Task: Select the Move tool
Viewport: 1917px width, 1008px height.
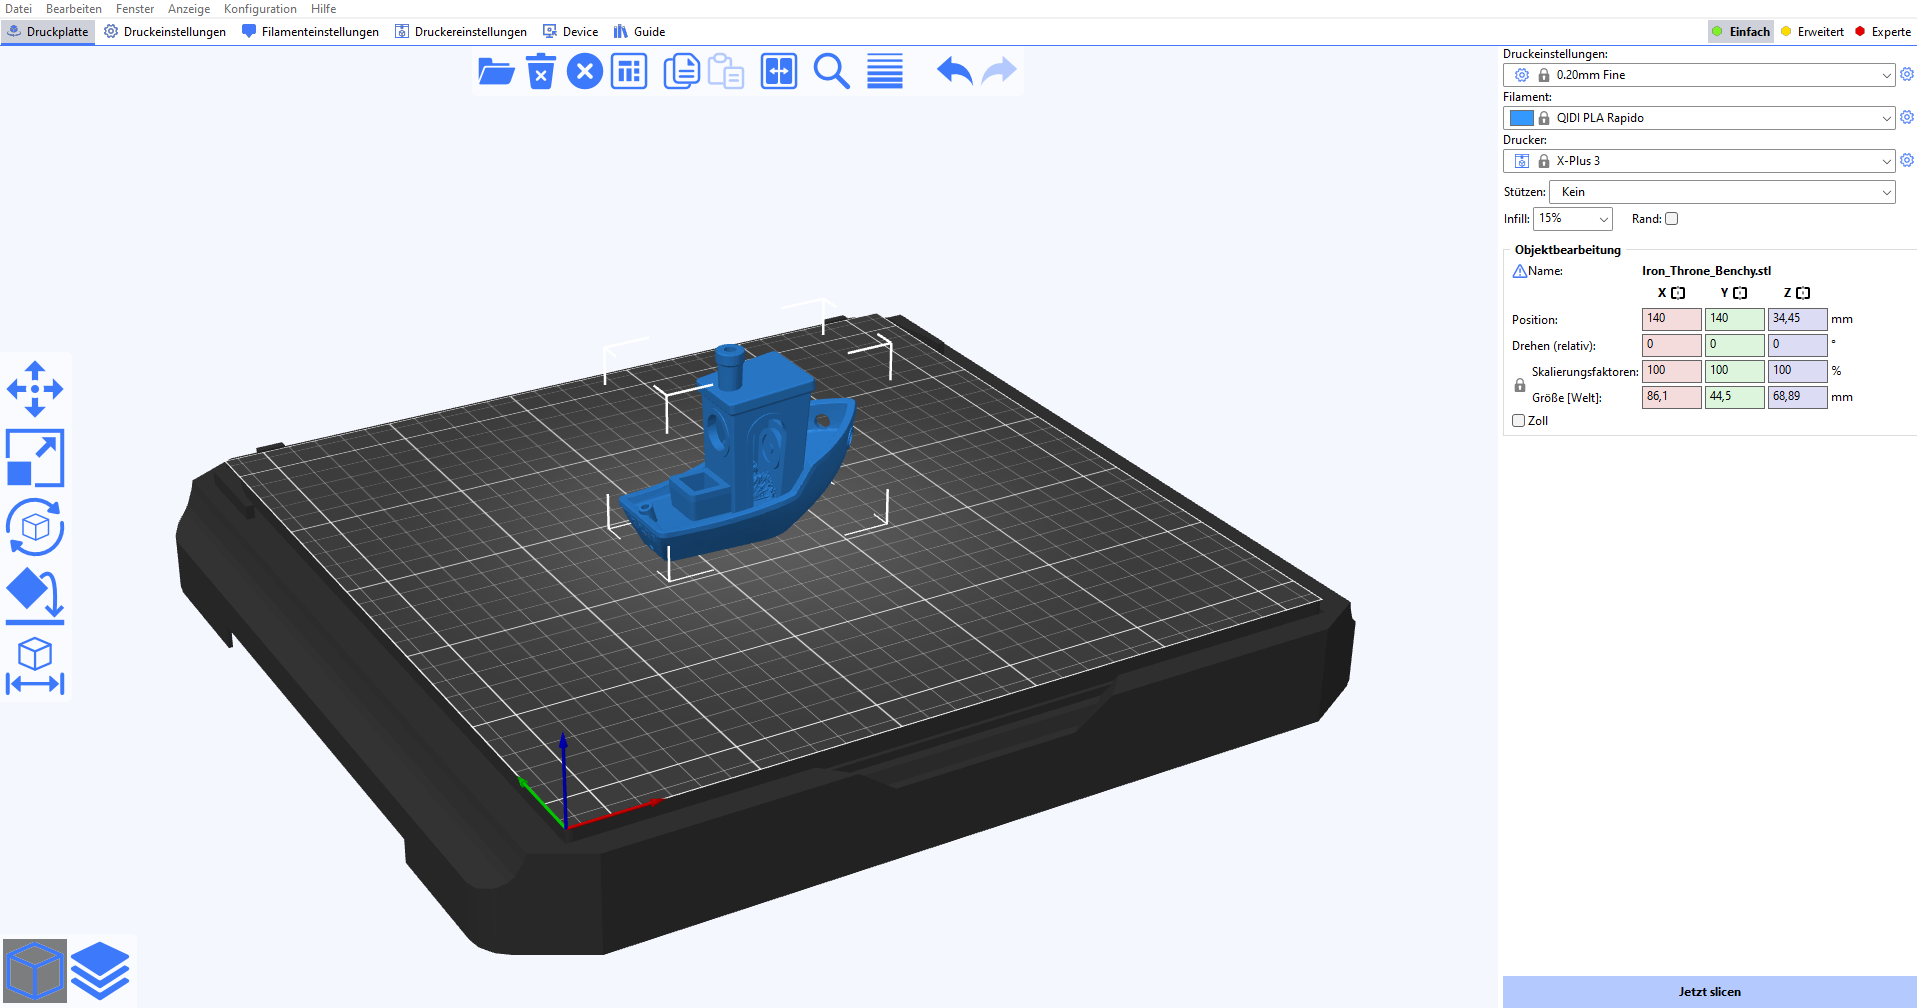Action: tap(35, 389)
